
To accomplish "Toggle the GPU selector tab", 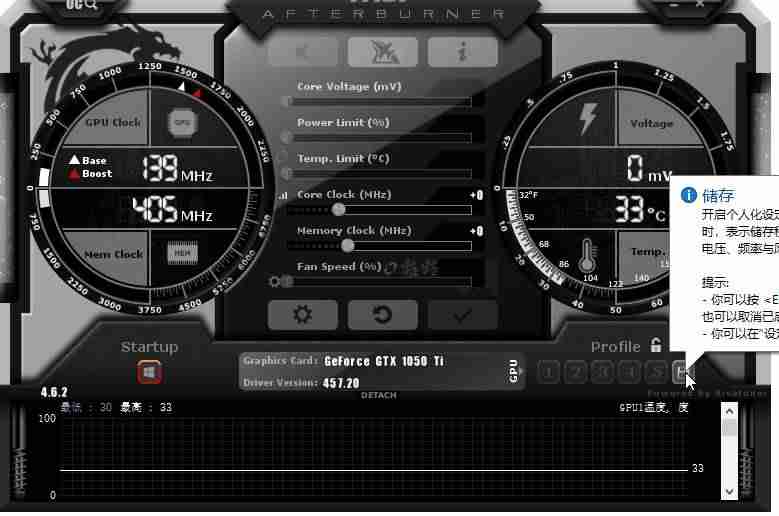I will 513,371.
